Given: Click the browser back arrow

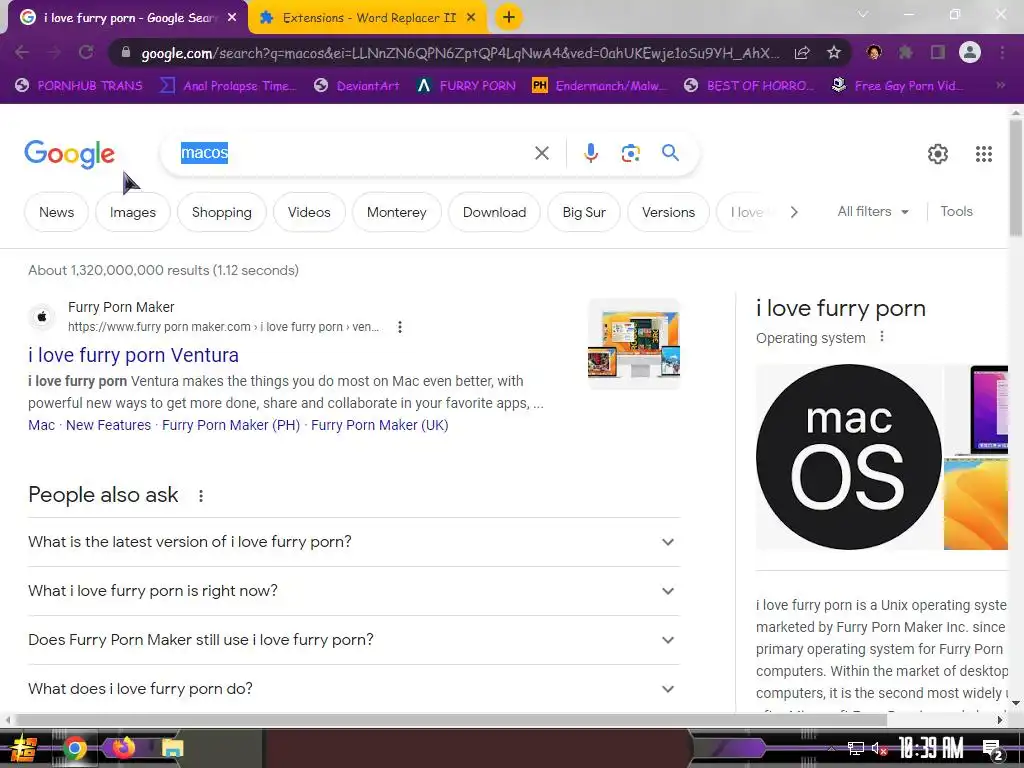Looking at the screenshot, I should tap(22, 52).
